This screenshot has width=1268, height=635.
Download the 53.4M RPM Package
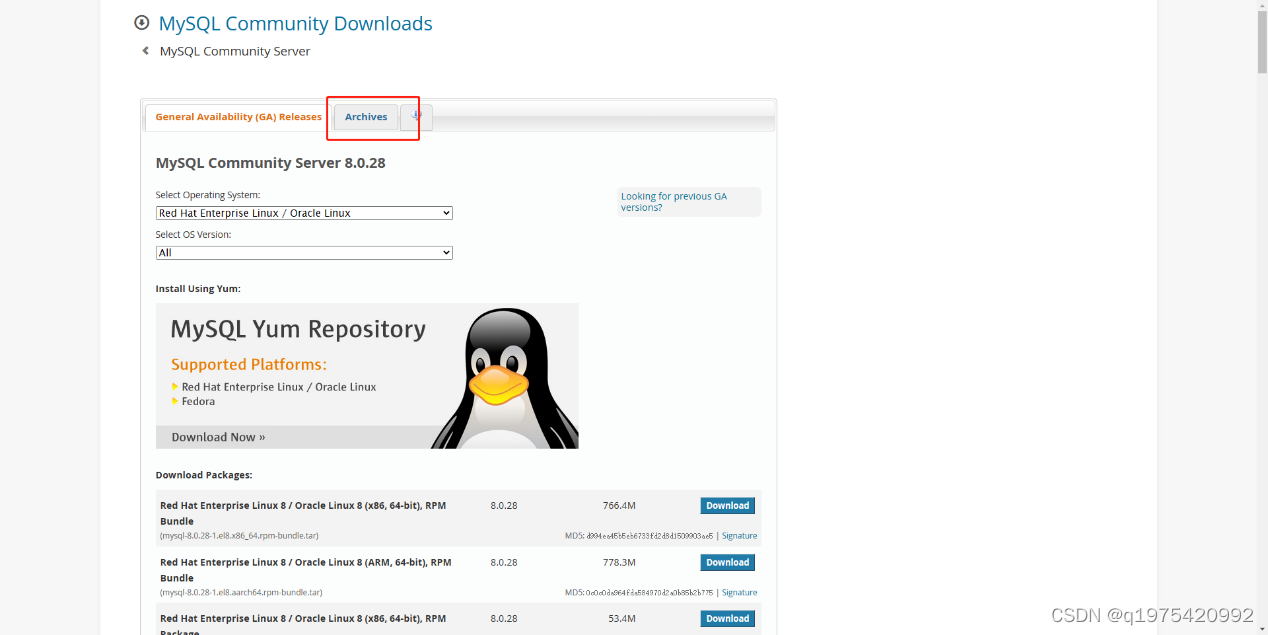pos(727,618)
